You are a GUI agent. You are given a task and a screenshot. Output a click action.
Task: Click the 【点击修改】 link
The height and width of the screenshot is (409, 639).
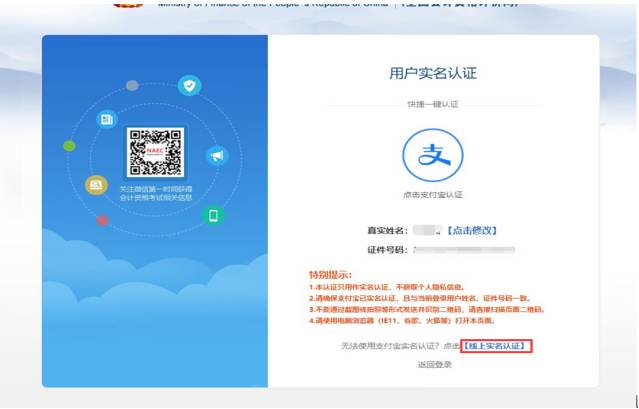[470, 230]
